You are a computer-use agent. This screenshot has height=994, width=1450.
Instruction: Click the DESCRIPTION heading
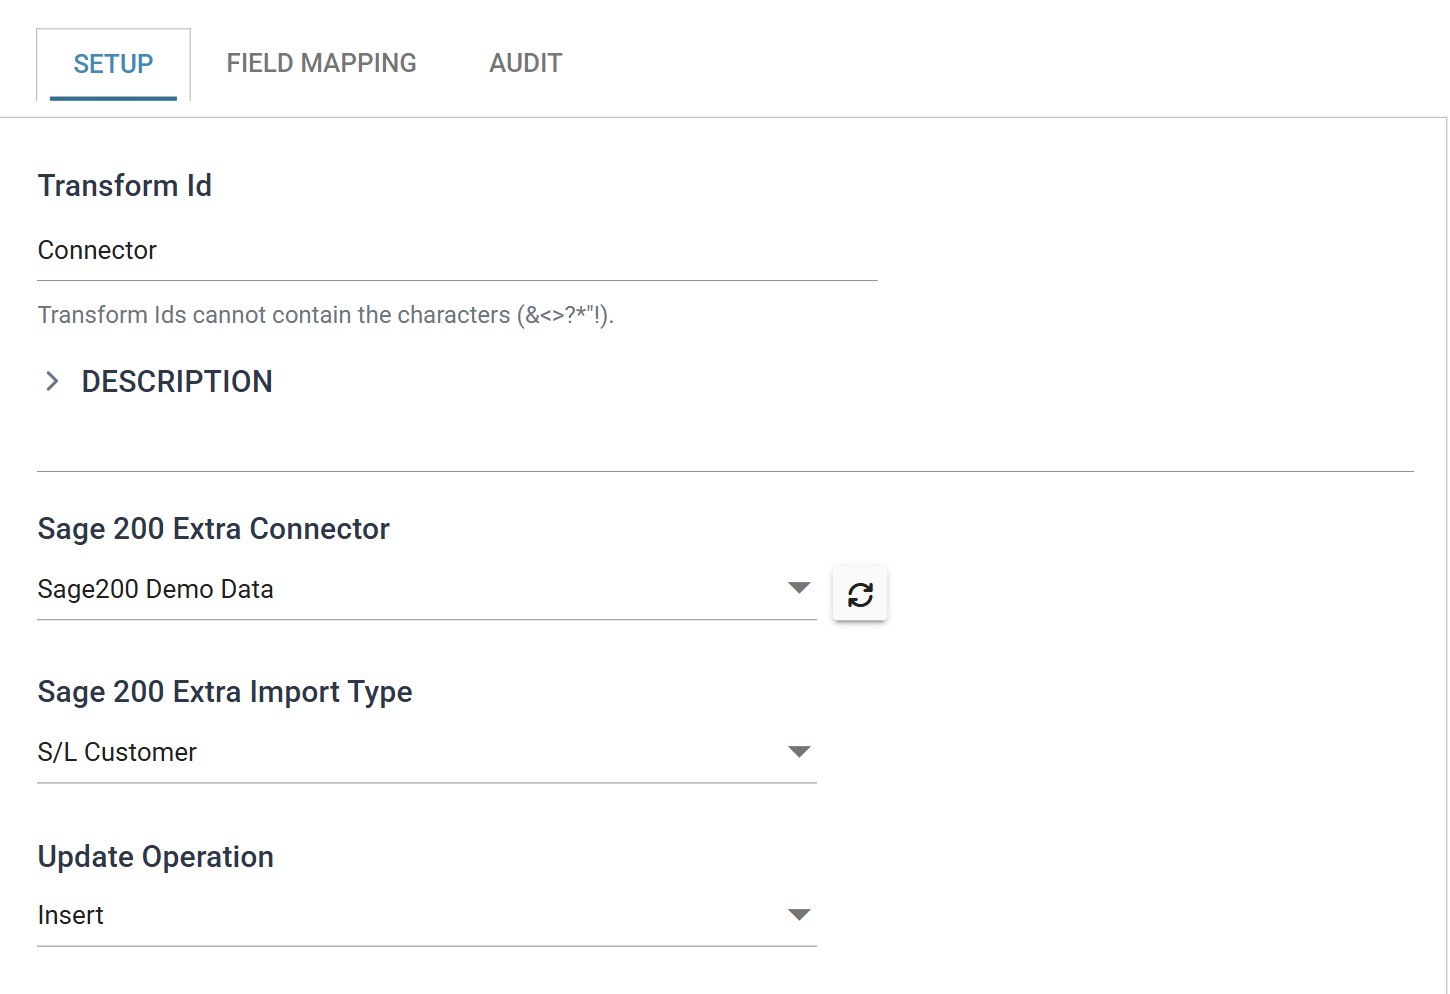177,381
